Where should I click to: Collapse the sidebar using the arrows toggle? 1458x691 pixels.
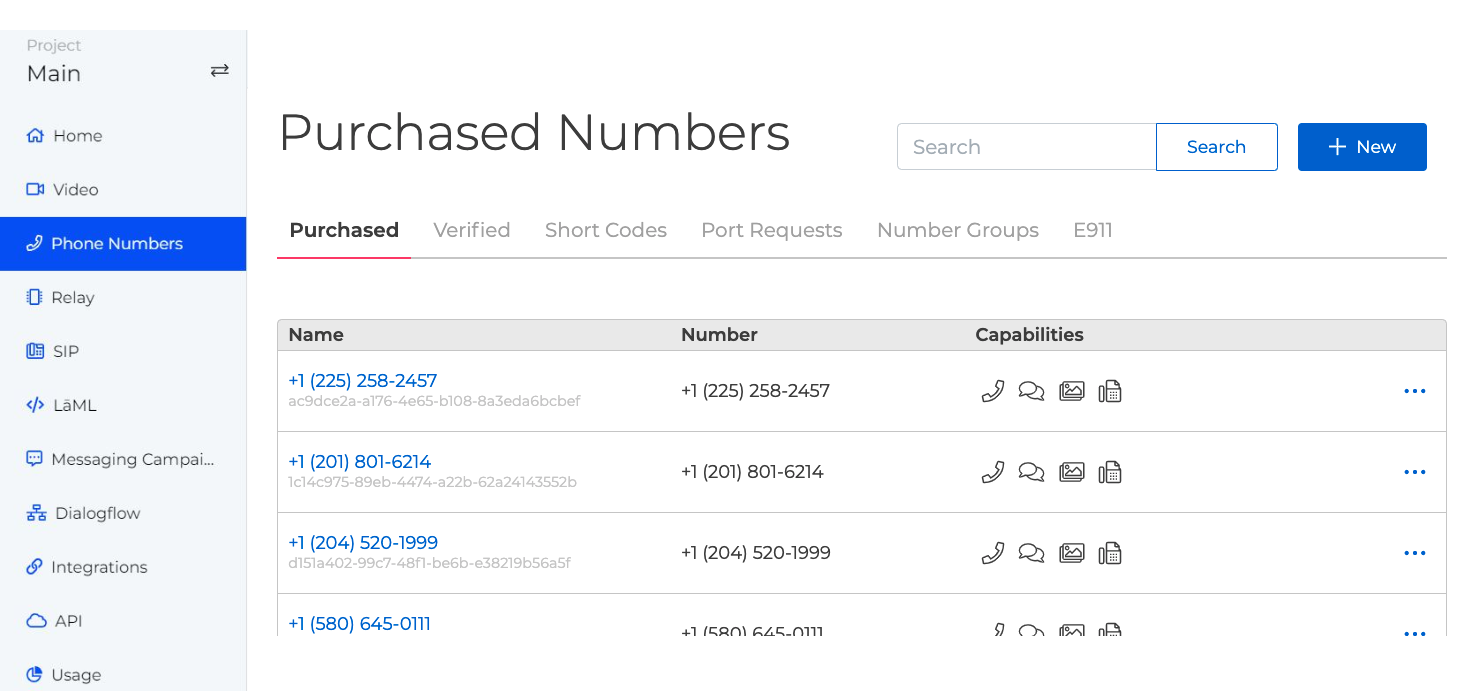[219, 71]
